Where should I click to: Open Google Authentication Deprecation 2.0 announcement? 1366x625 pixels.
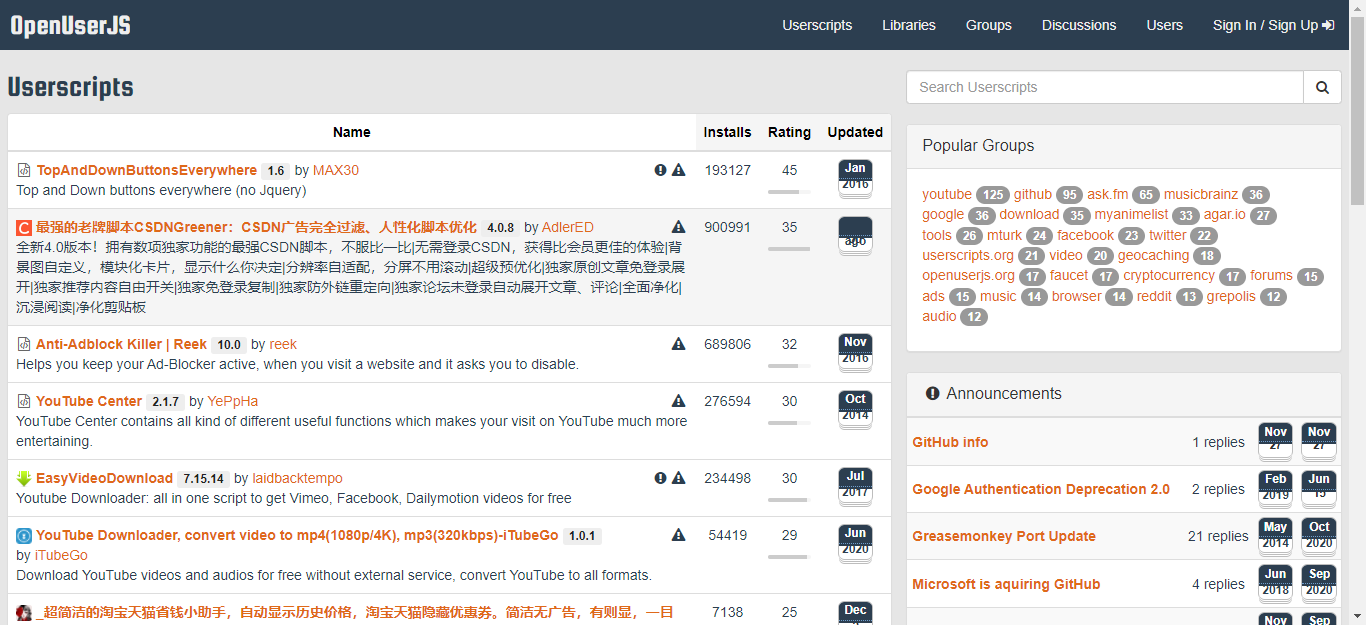(x=1041, y=489)
